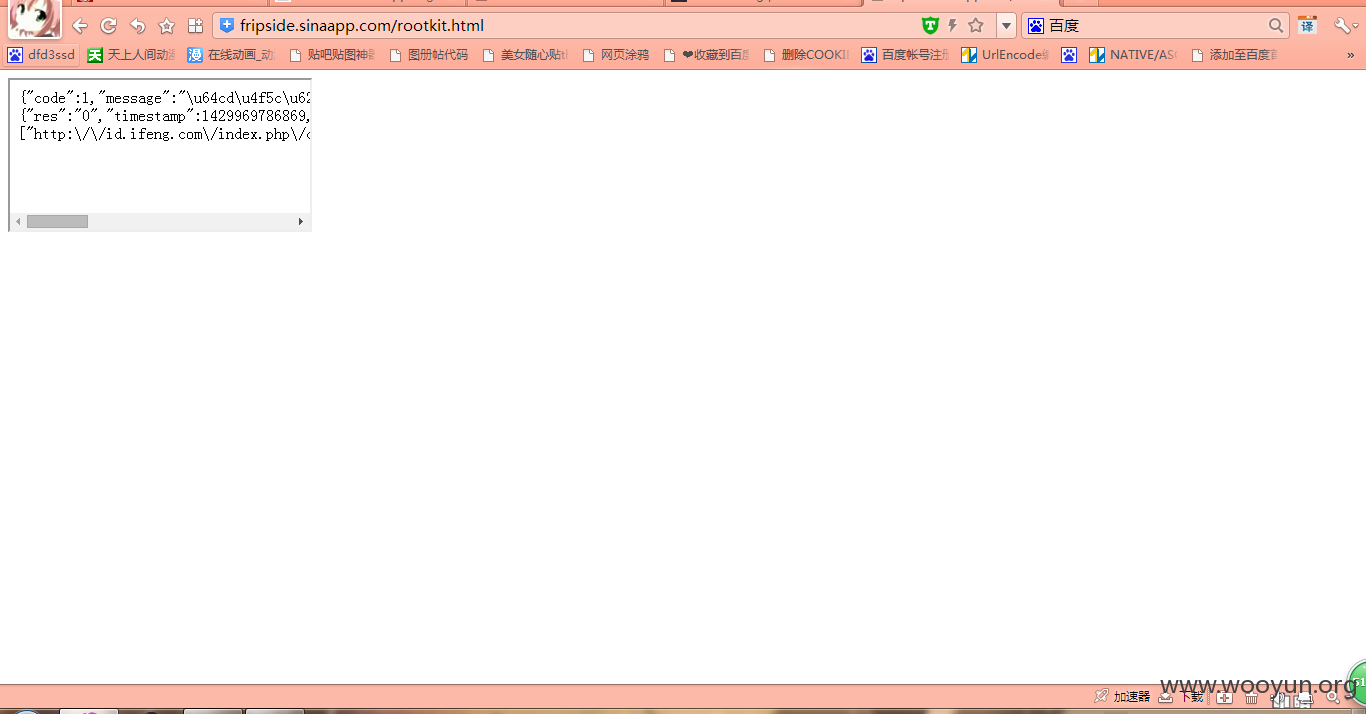Click the id.ifeng.com URL line

click(x=165, y=134)
